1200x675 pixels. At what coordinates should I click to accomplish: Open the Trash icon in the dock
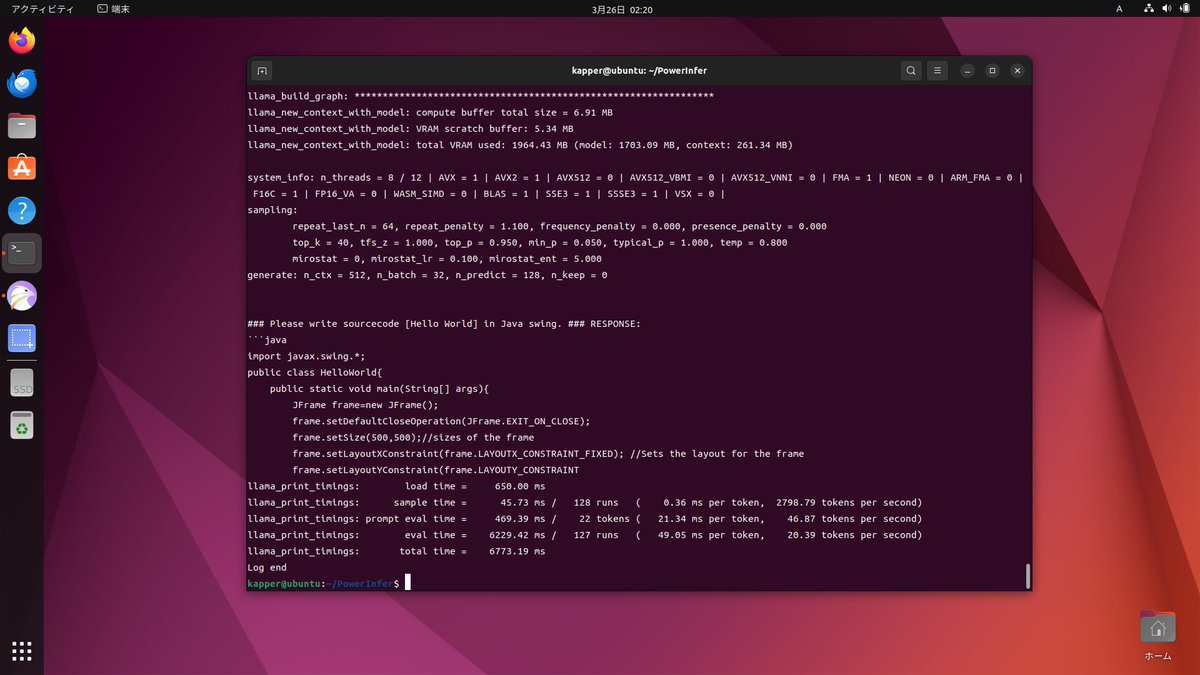[22, 426]
